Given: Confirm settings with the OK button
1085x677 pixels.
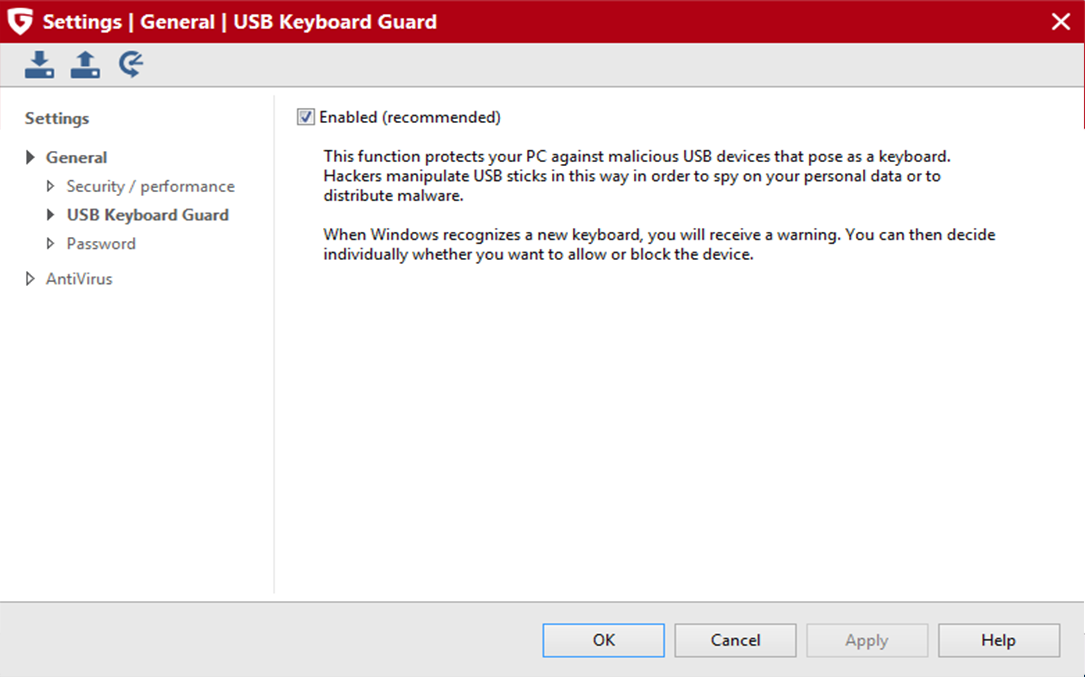Looking at the screenshot, I should pos(603,640).
